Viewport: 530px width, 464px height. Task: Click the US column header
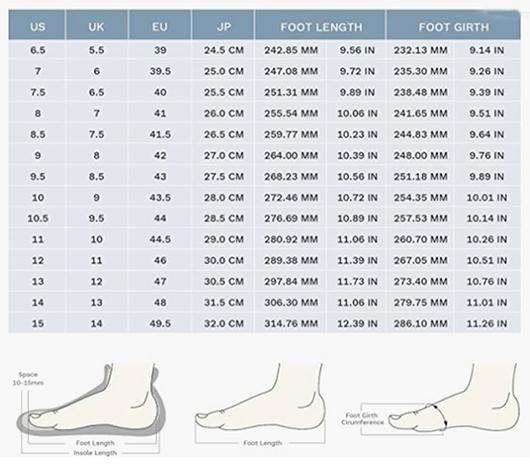point(37,26)
